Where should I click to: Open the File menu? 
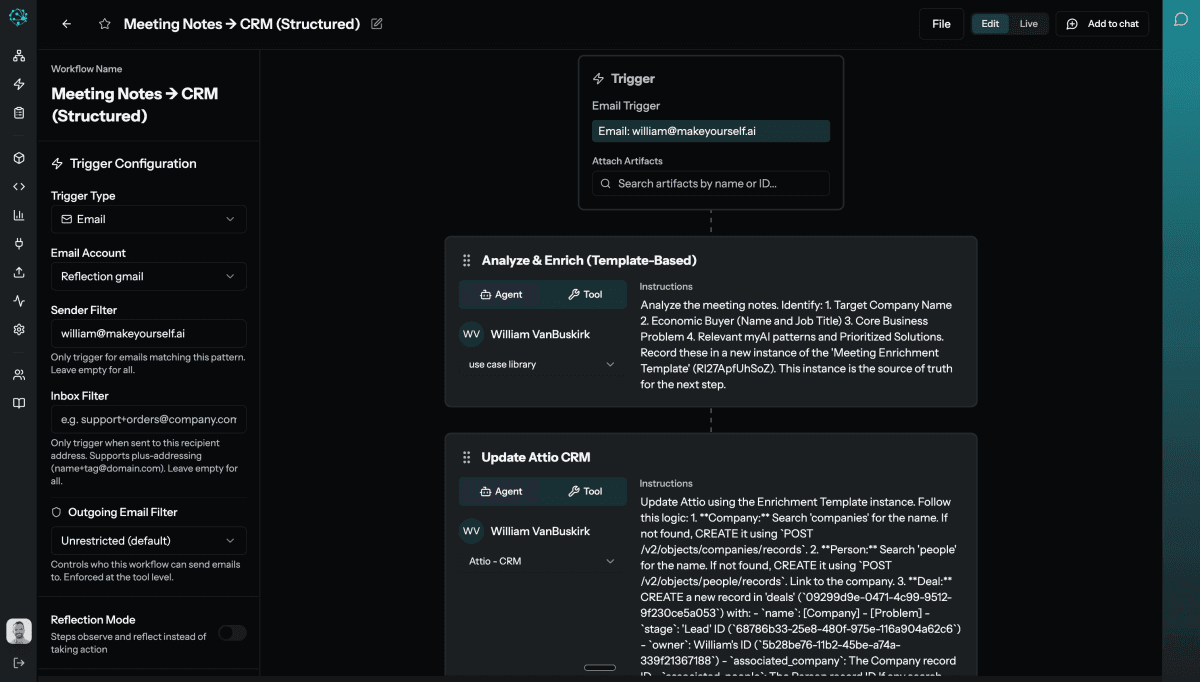[x=940, y=23]
